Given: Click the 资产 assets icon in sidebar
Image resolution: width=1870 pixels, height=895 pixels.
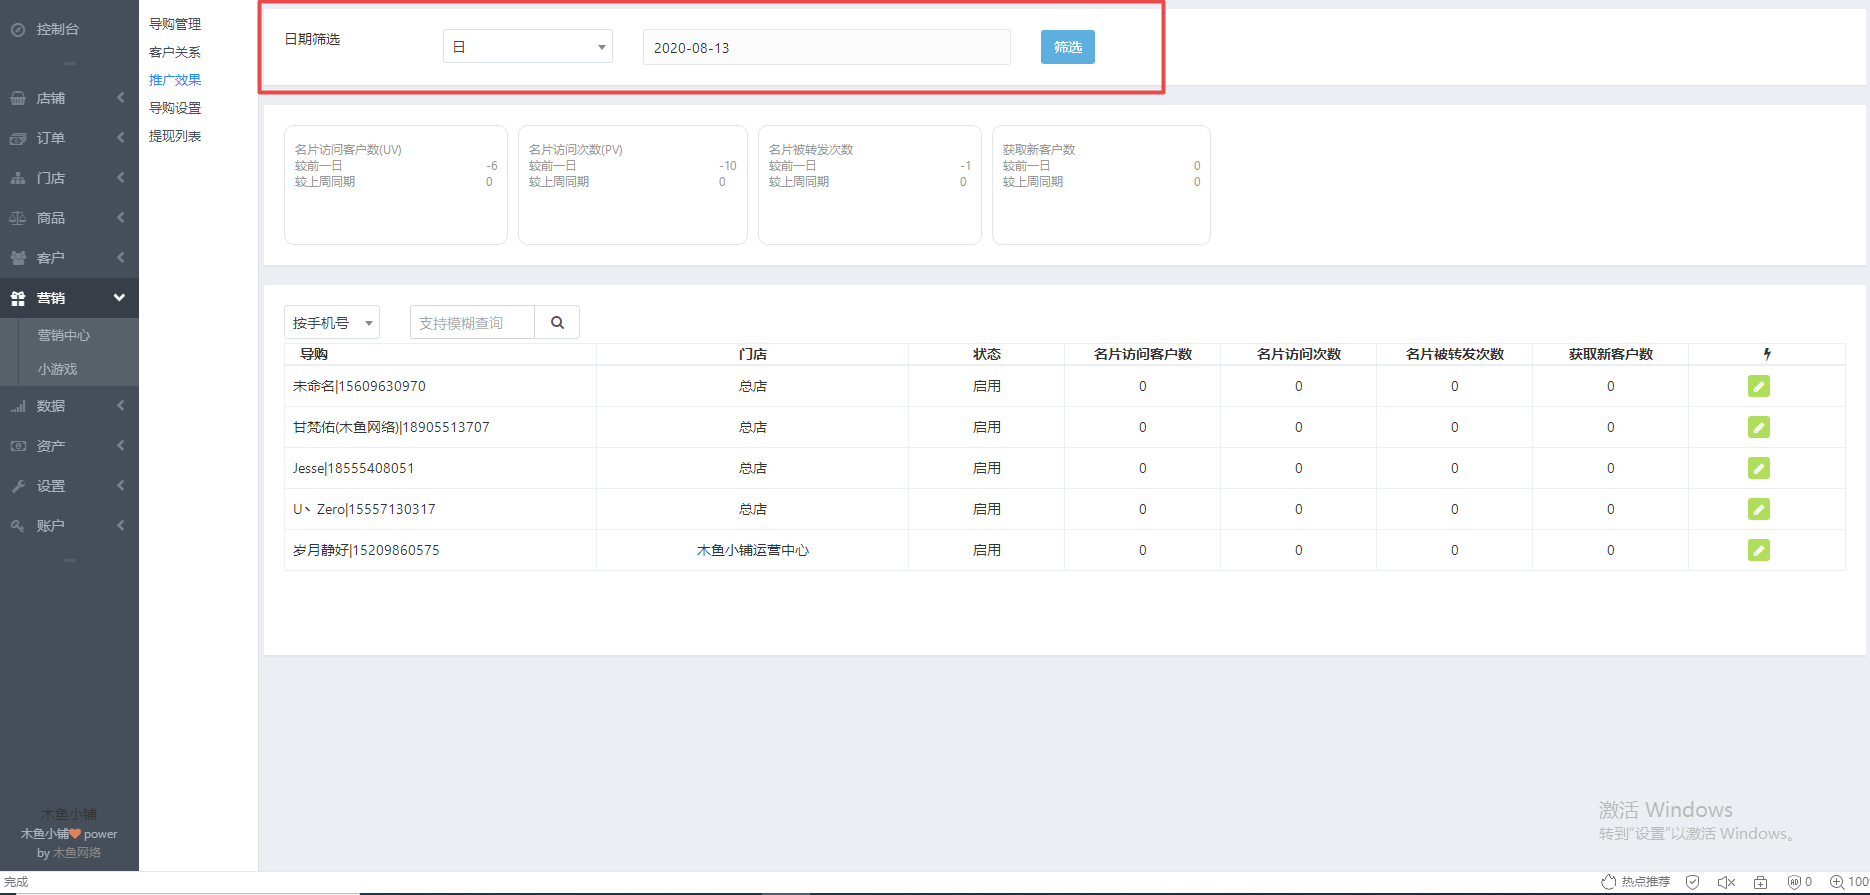Looking at the screenshot, I should coord(18,446).
